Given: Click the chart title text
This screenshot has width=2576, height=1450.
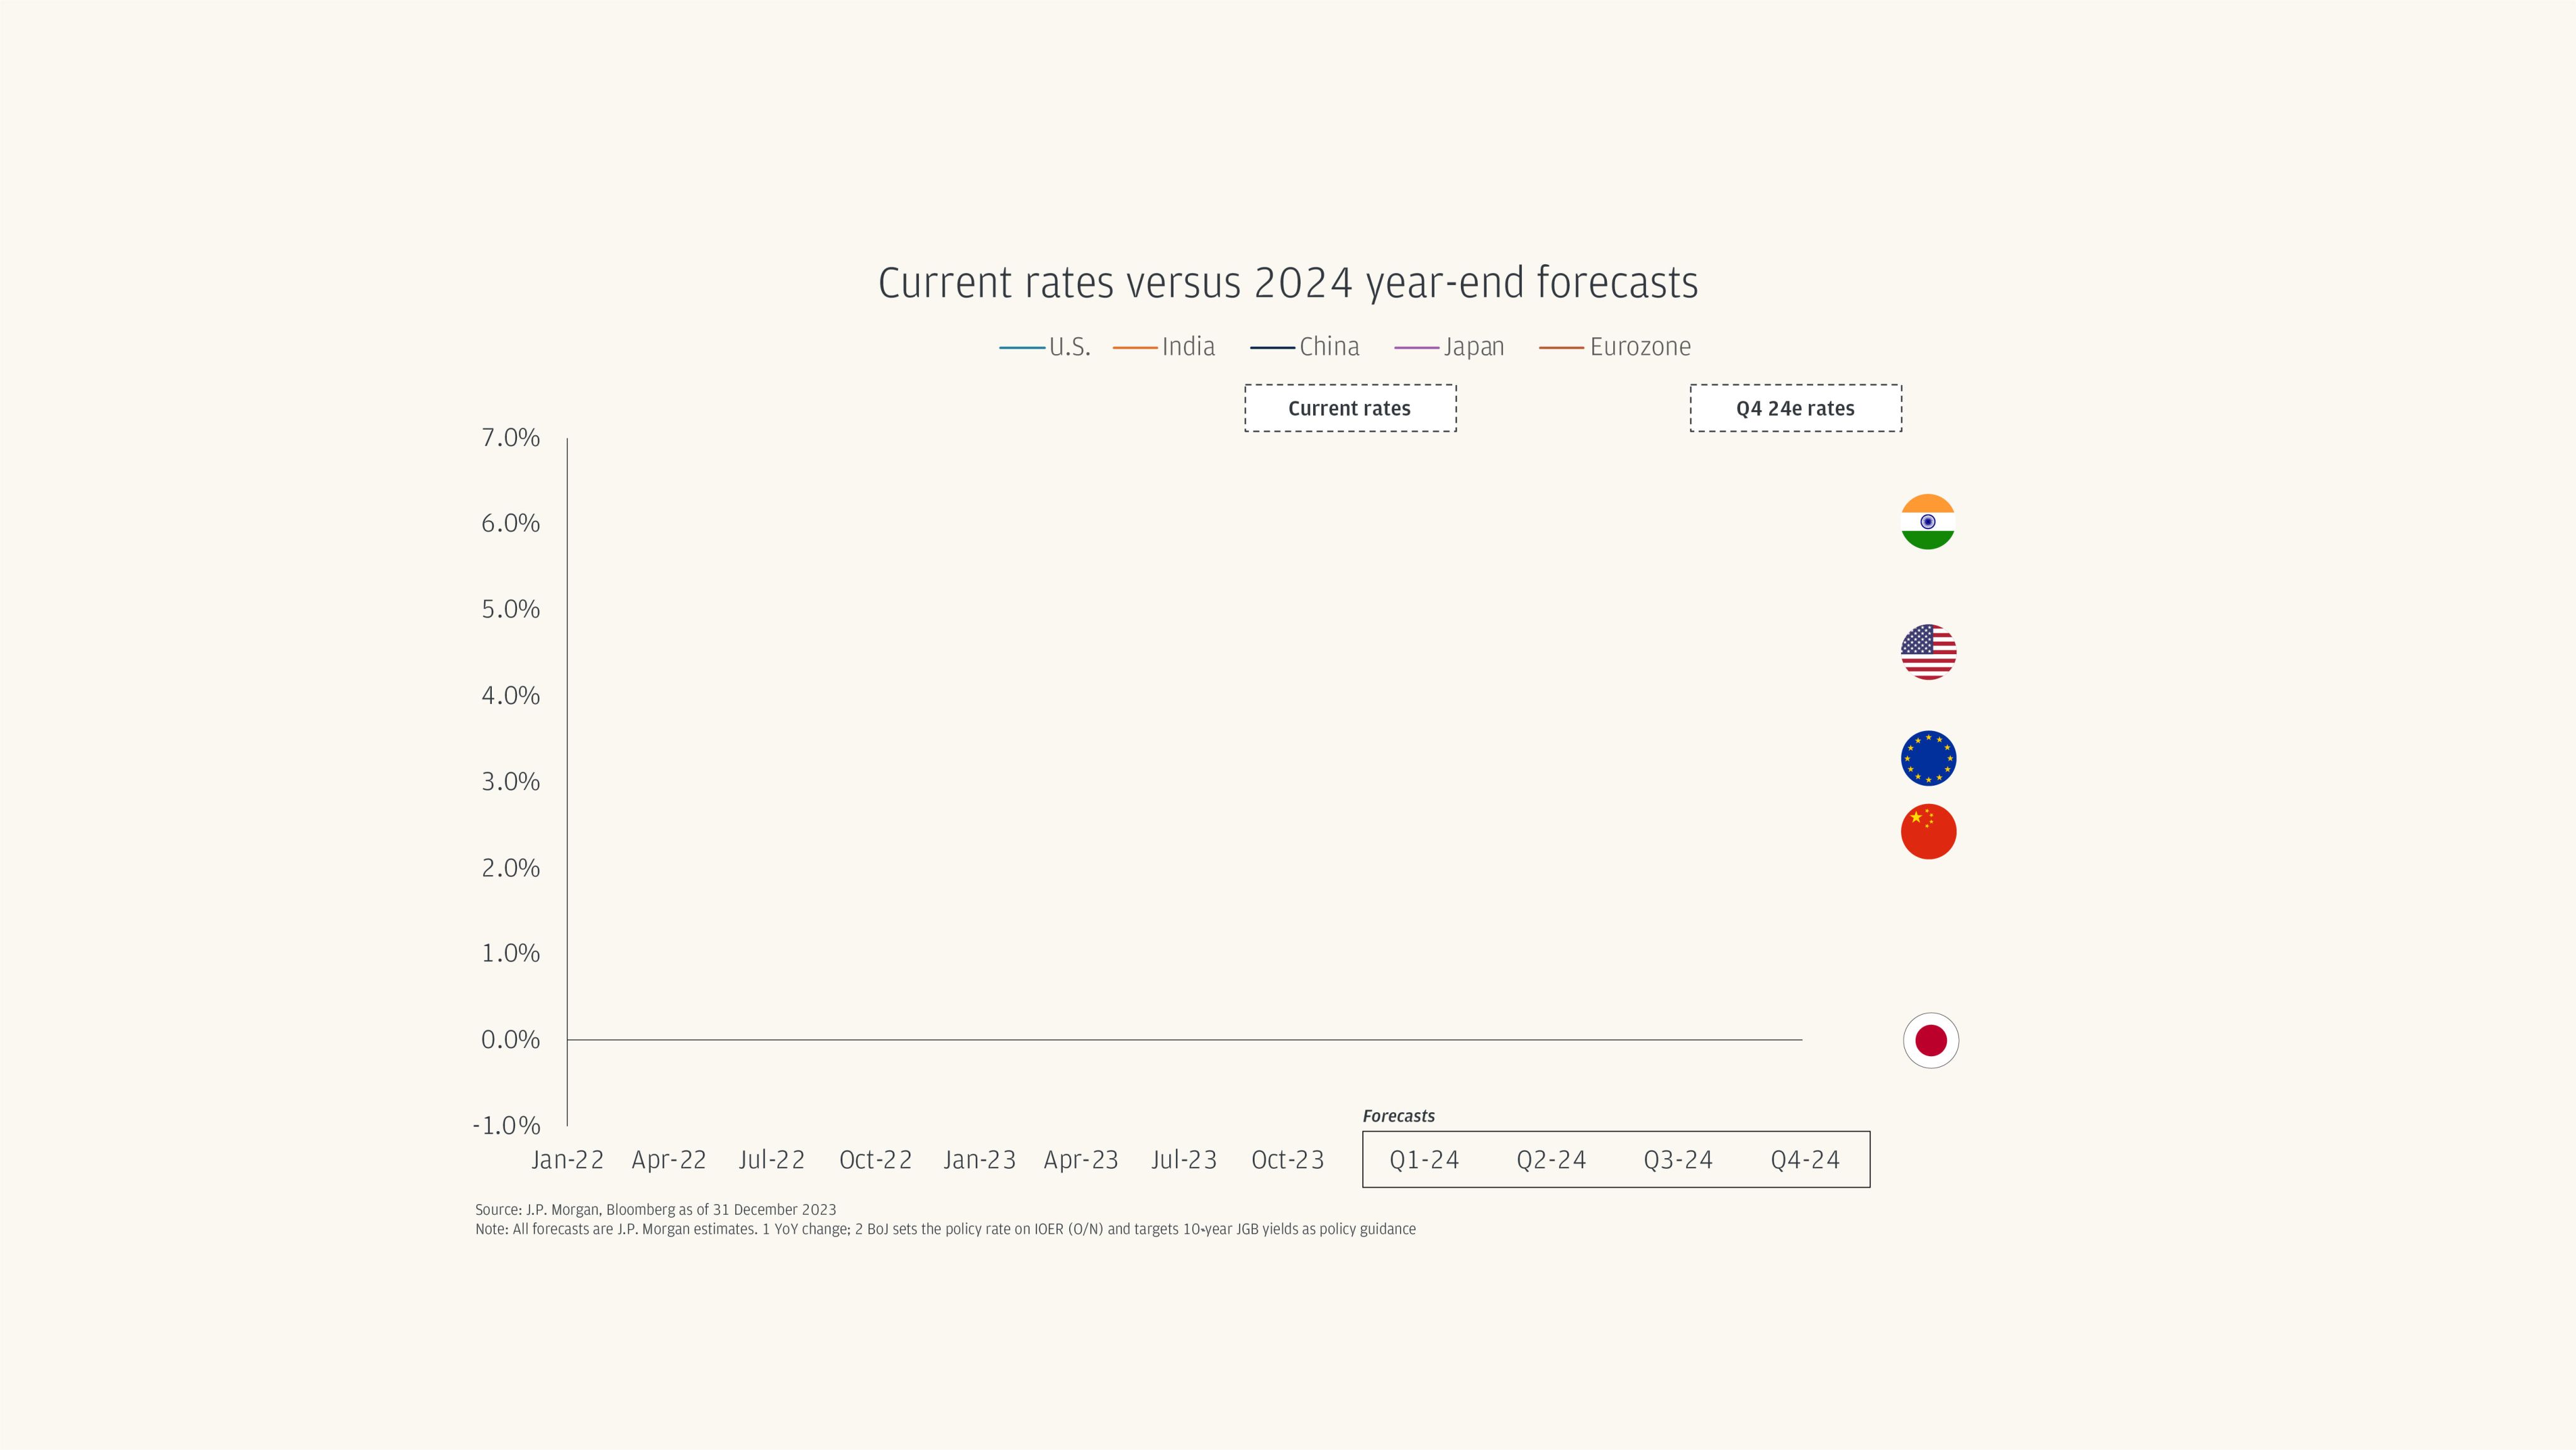Looking at the screenshot, I should point(1288,283).
